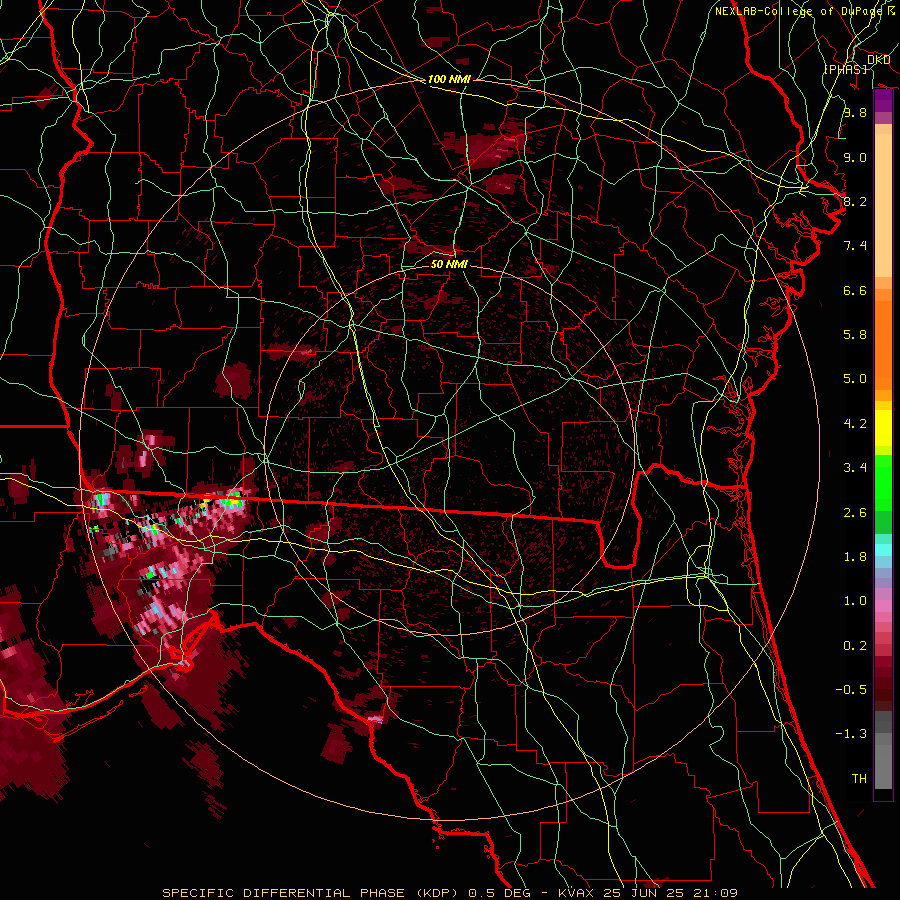Click the cyan band of the color scale
Screen dimensions: 900x900
tap(883, 550)
